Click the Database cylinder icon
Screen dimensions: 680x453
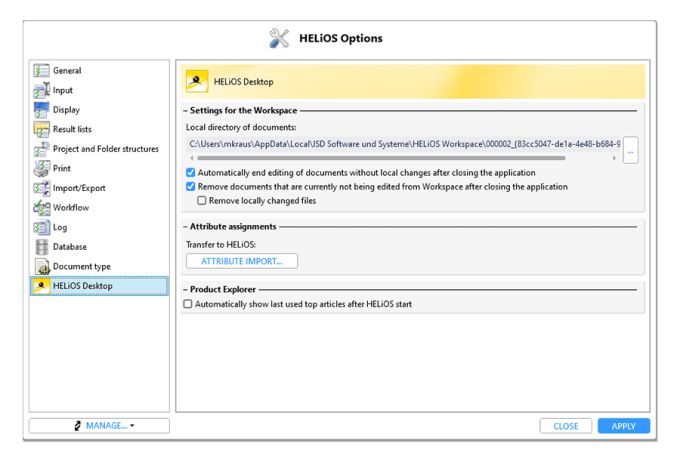coord(42,247)
